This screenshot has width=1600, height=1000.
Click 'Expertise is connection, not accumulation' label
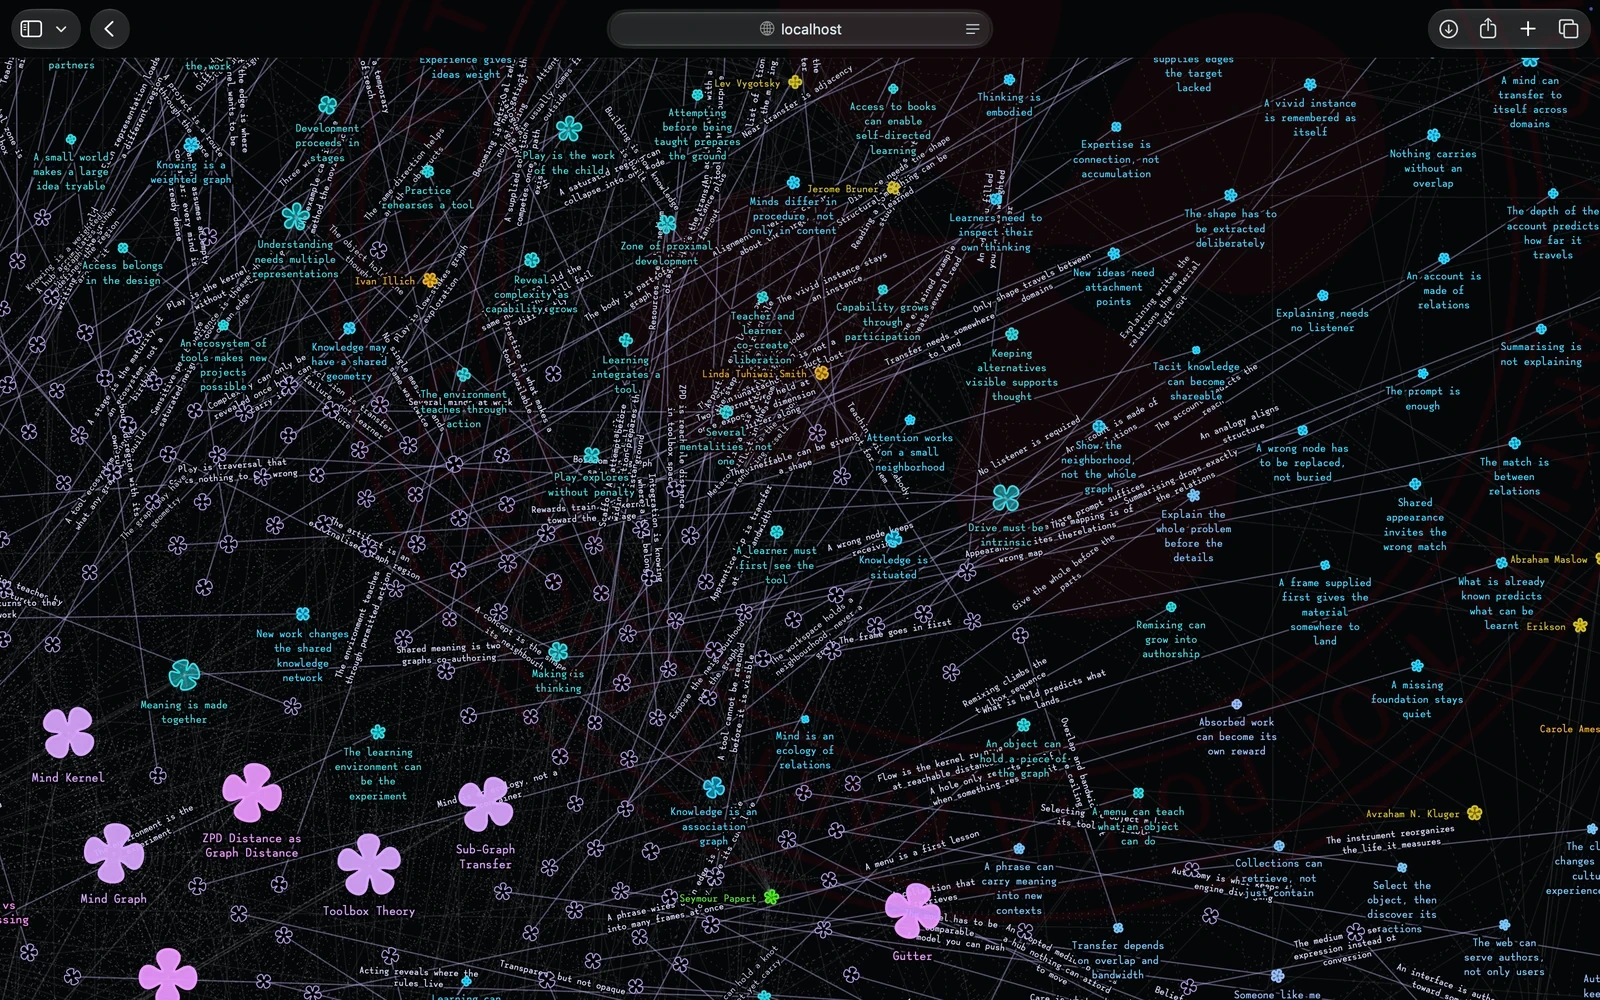click(x=1116, y=159)
